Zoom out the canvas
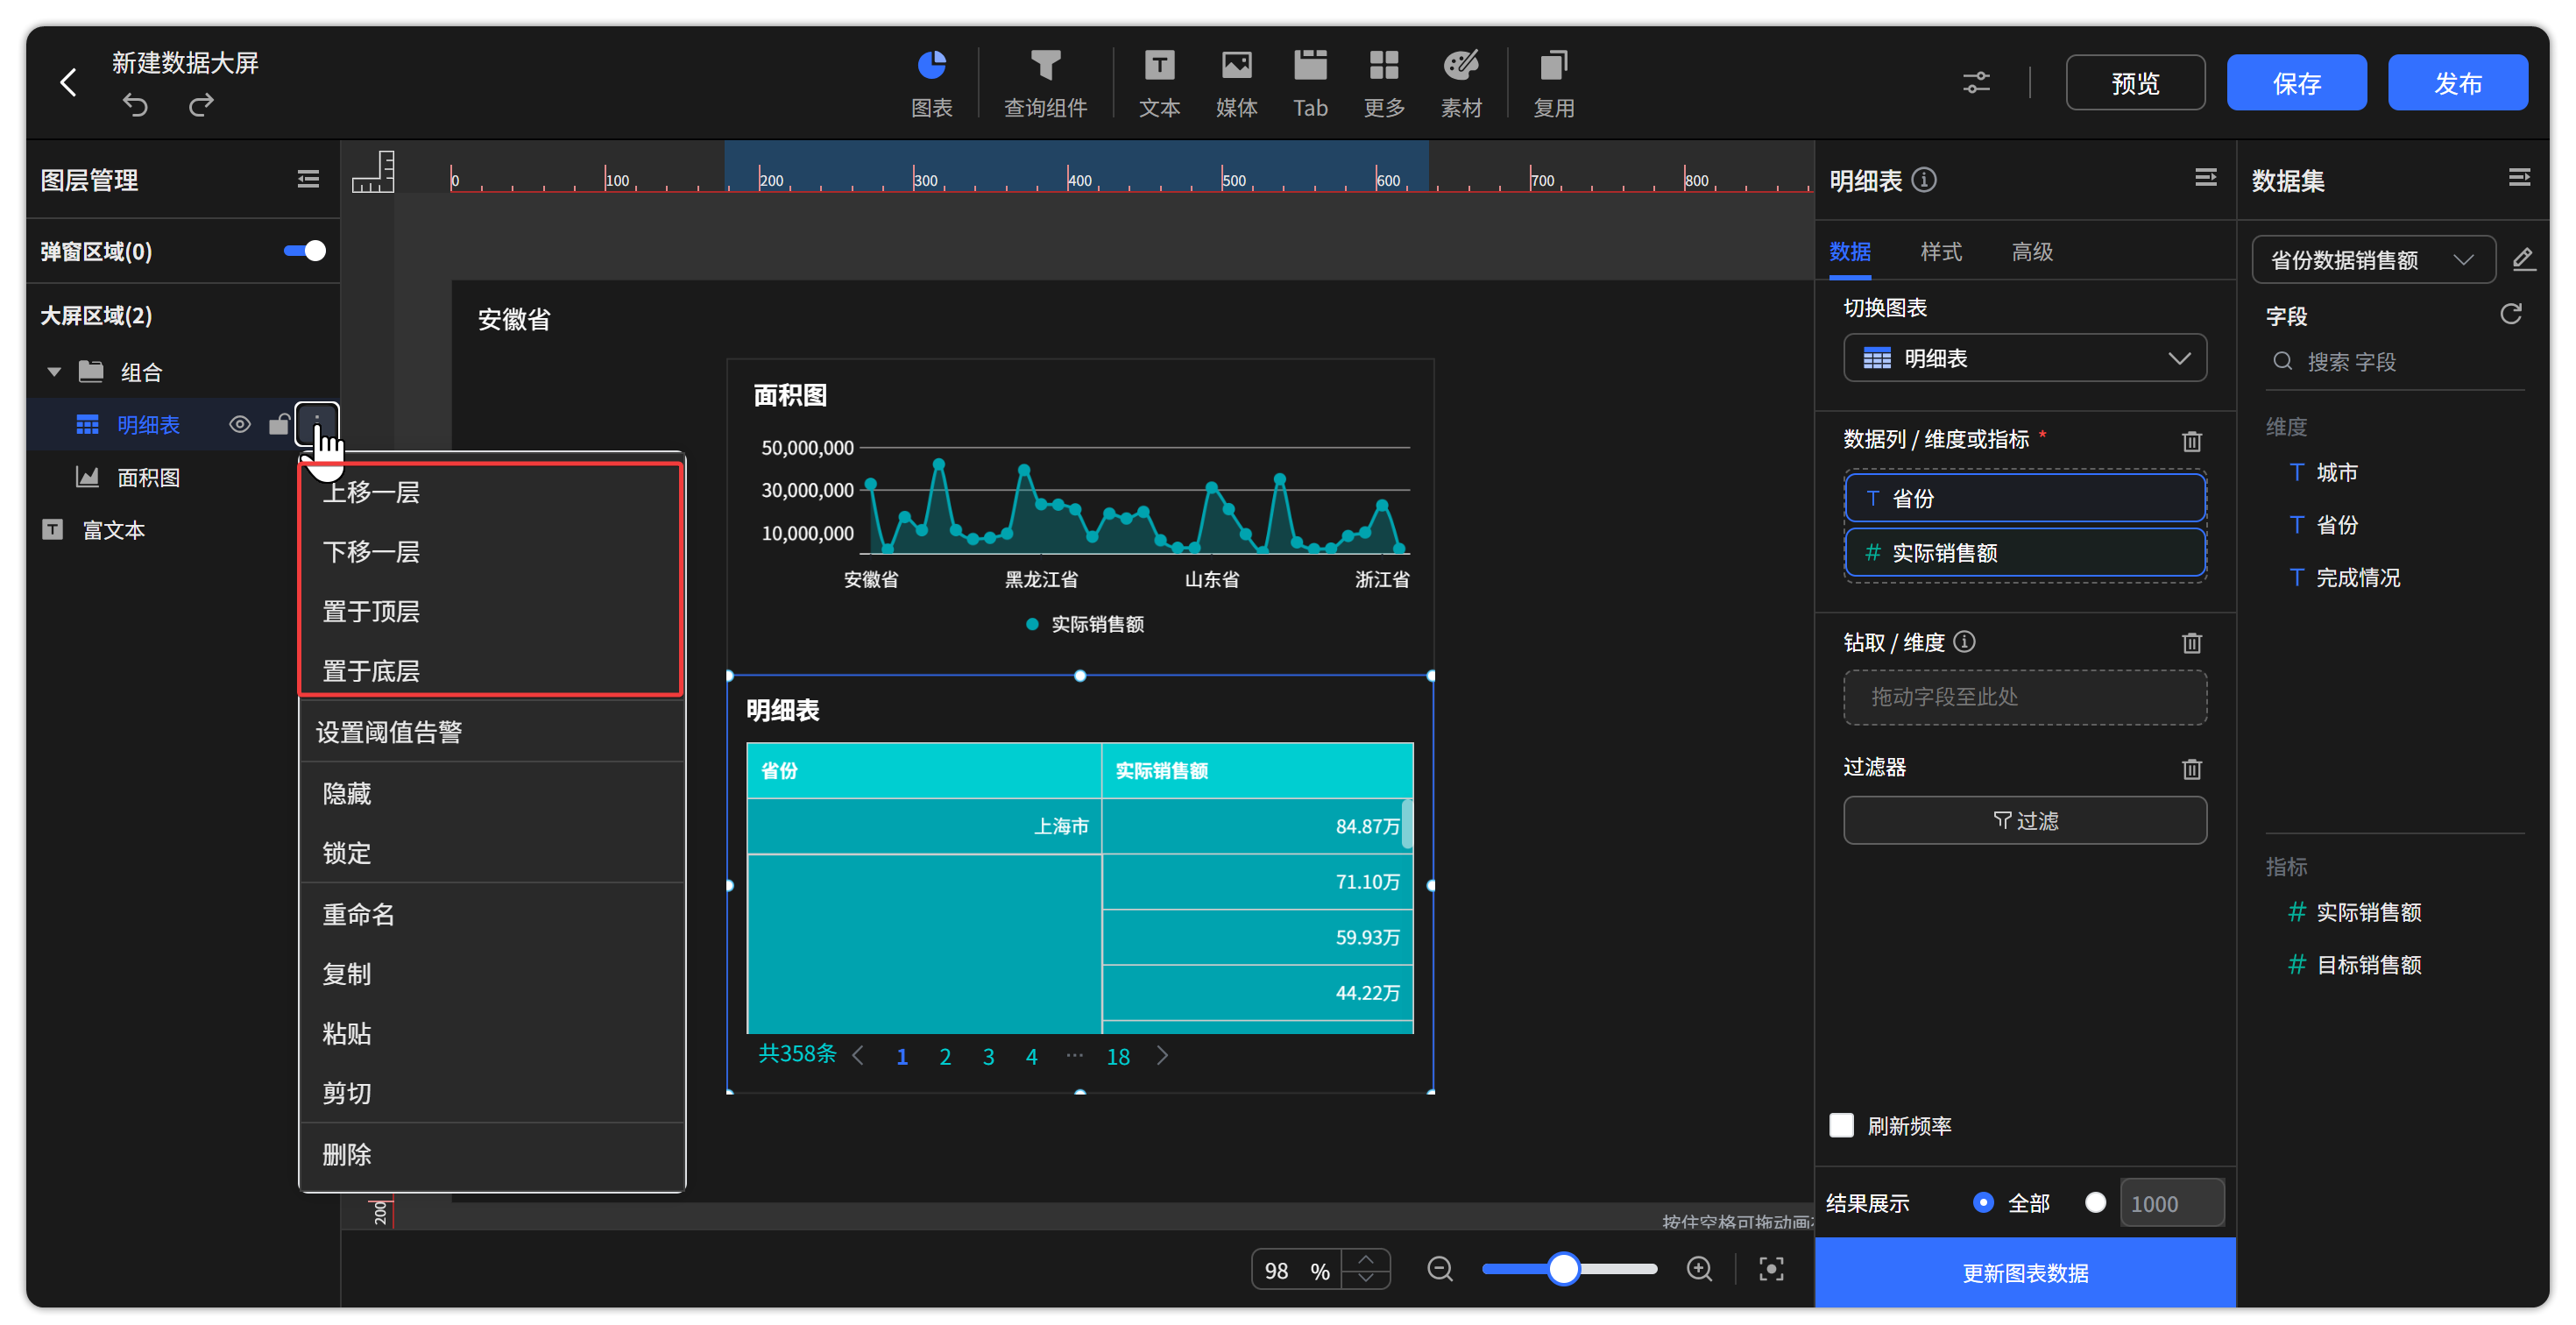The image size is (2576, 1325). coord(1440,1269)
